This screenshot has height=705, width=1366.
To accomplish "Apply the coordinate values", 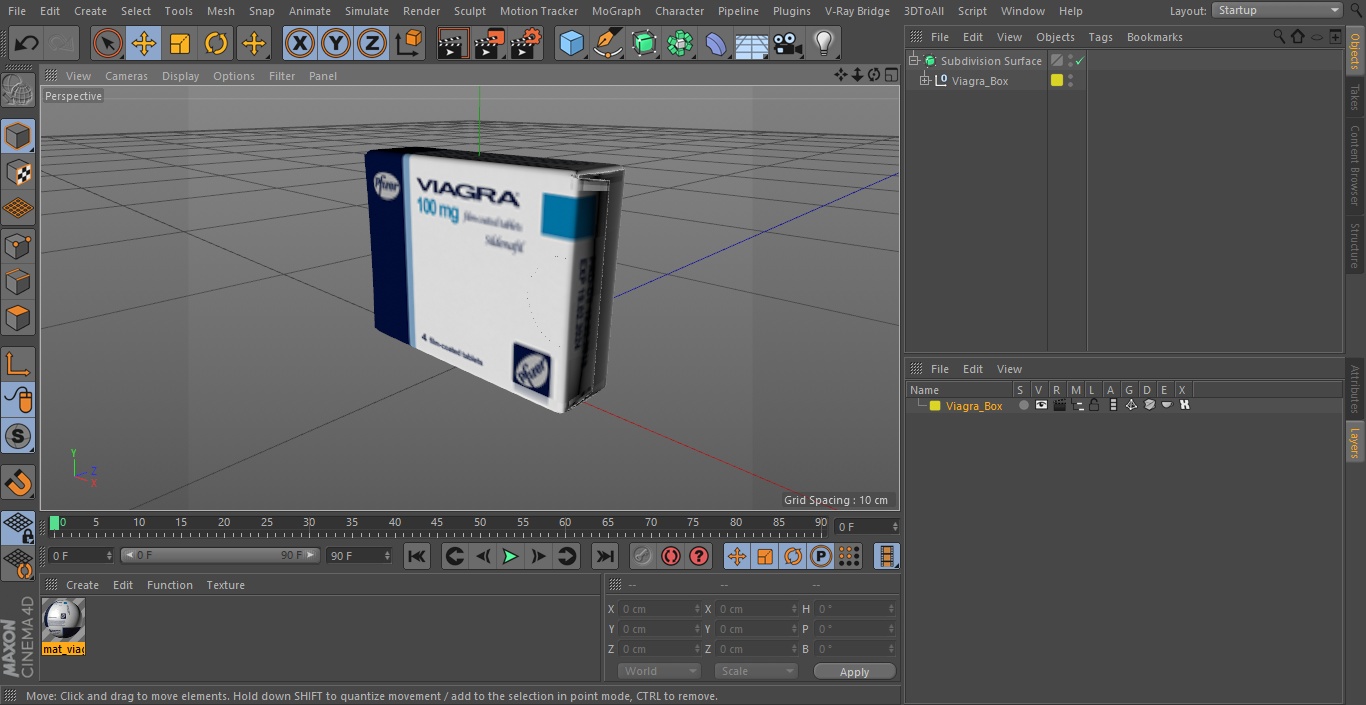I will pos(854,672).
